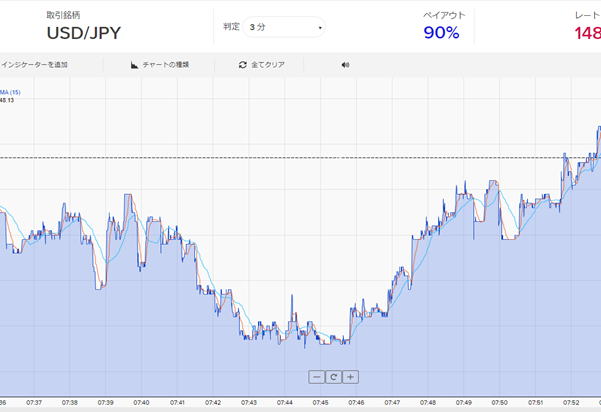Select the MA (15) indicator label
This screenshot has height=412, width=601.
pos(10,92)
